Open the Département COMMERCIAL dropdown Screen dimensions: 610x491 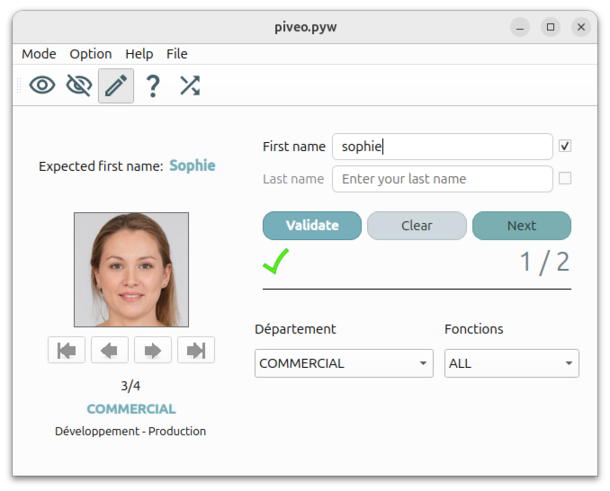(x=344, y=363)
